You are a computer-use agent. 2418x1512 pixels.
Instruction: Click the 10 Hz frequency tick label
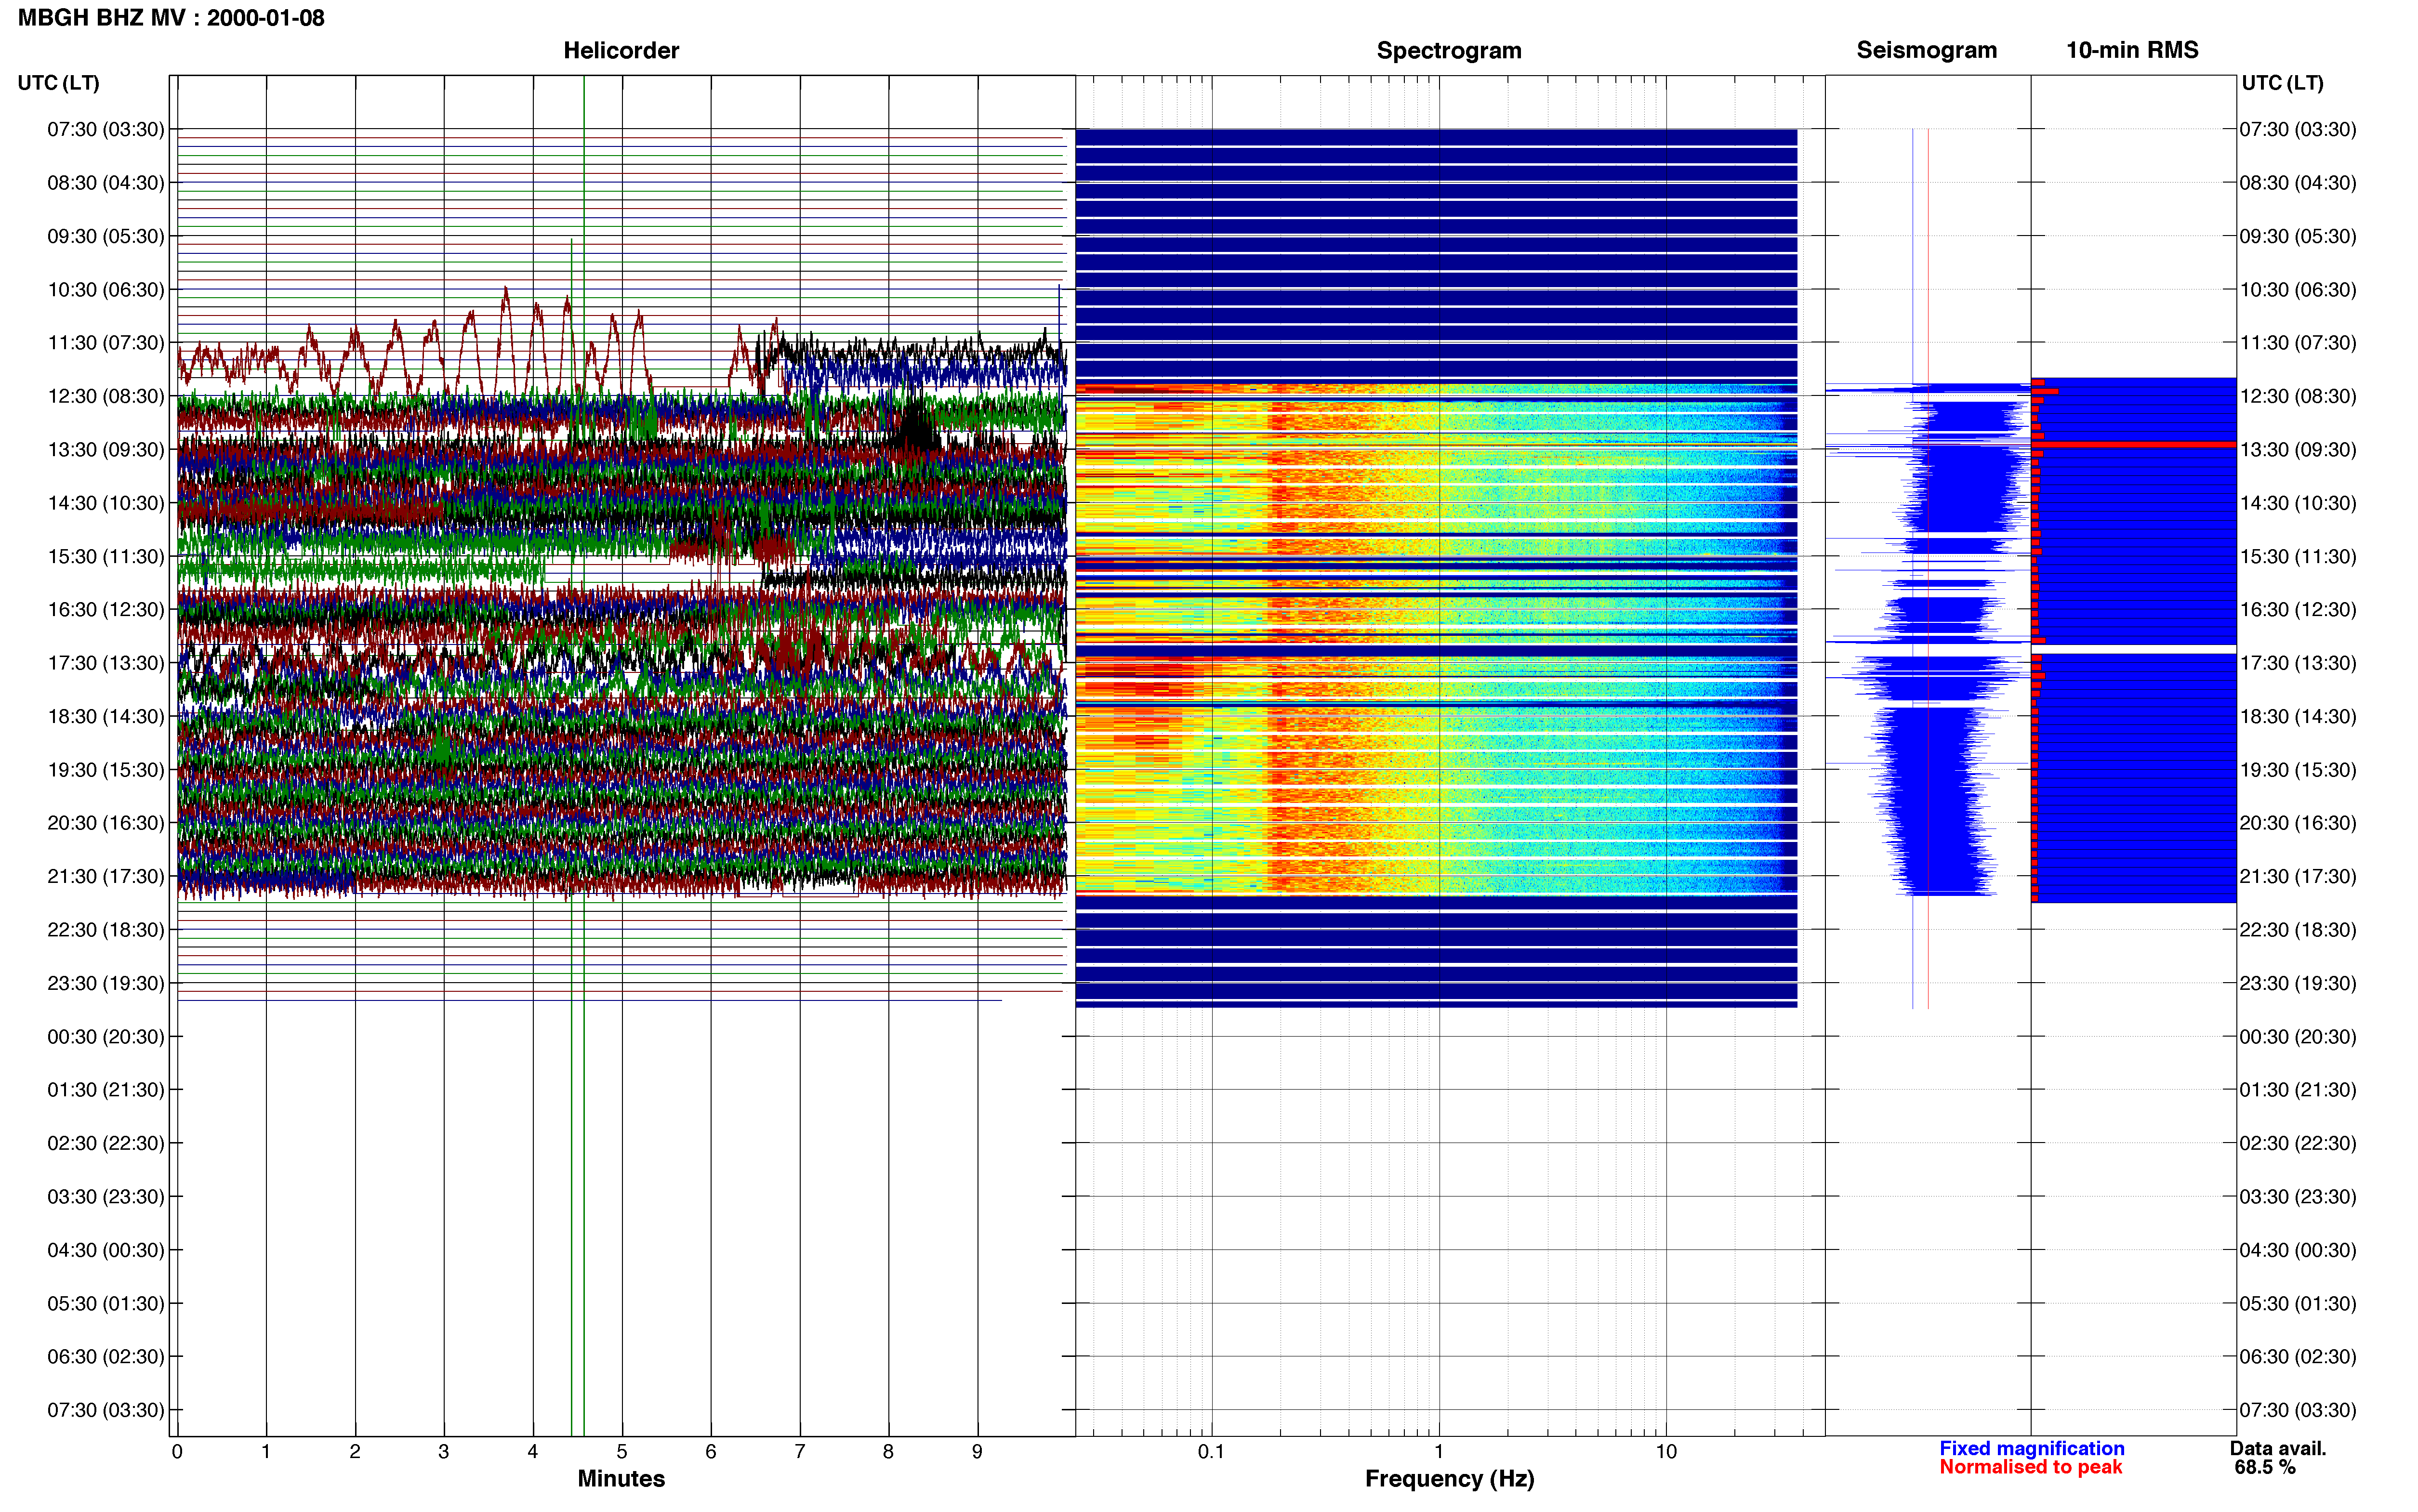[x=1666, y=1451]
